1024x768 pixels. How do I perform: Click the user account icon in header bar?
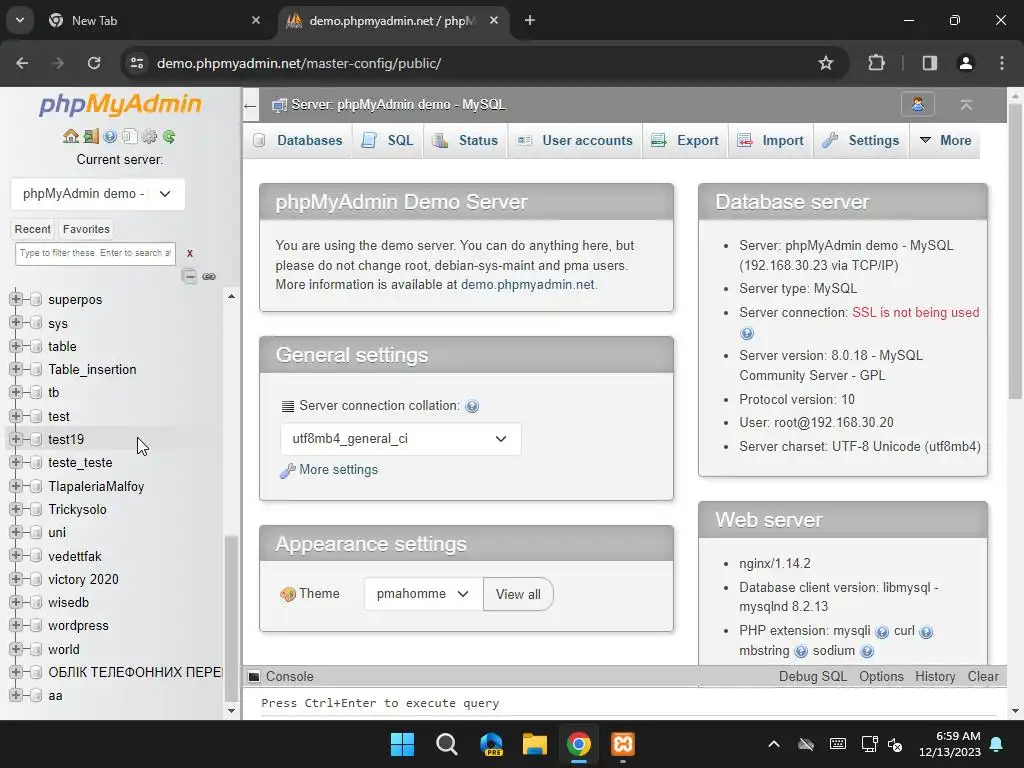click(x=918, y=104)
